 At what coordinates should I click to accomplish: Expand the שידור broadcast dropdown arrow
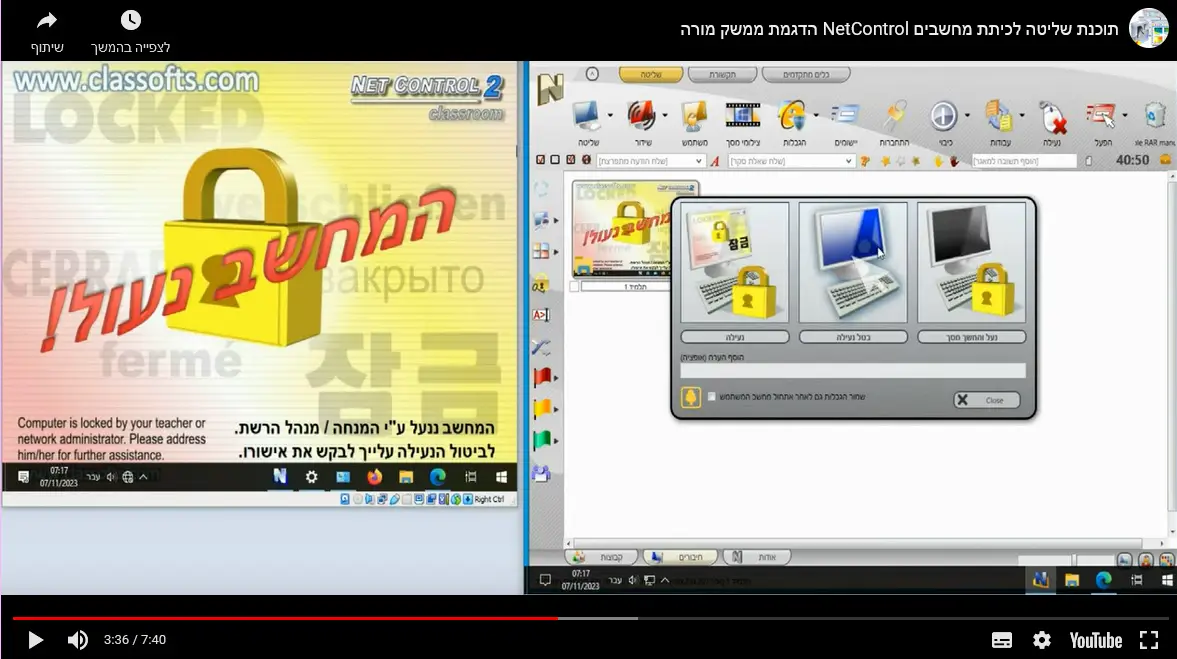(665, 116)
